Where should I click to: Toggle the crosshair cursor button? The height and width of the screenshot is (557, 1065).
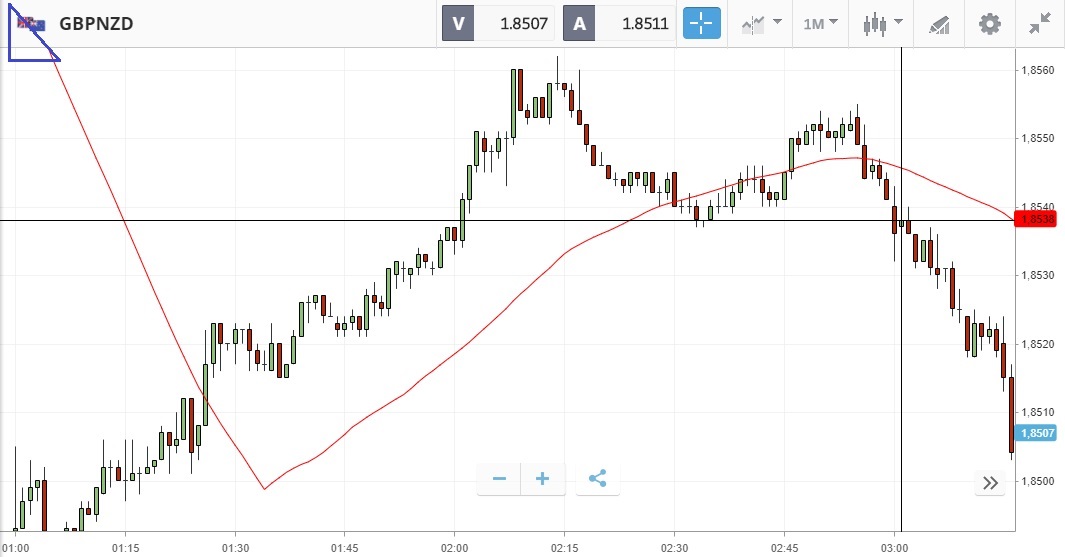click(702, 23)
